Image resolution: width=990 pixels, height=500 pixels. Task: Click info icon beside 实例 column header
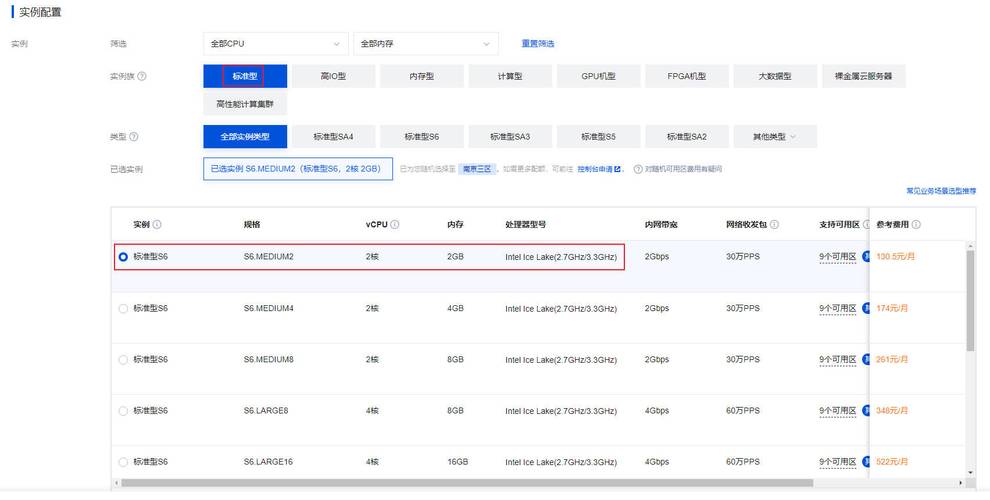pyautogui.click(x=157, y=225)
